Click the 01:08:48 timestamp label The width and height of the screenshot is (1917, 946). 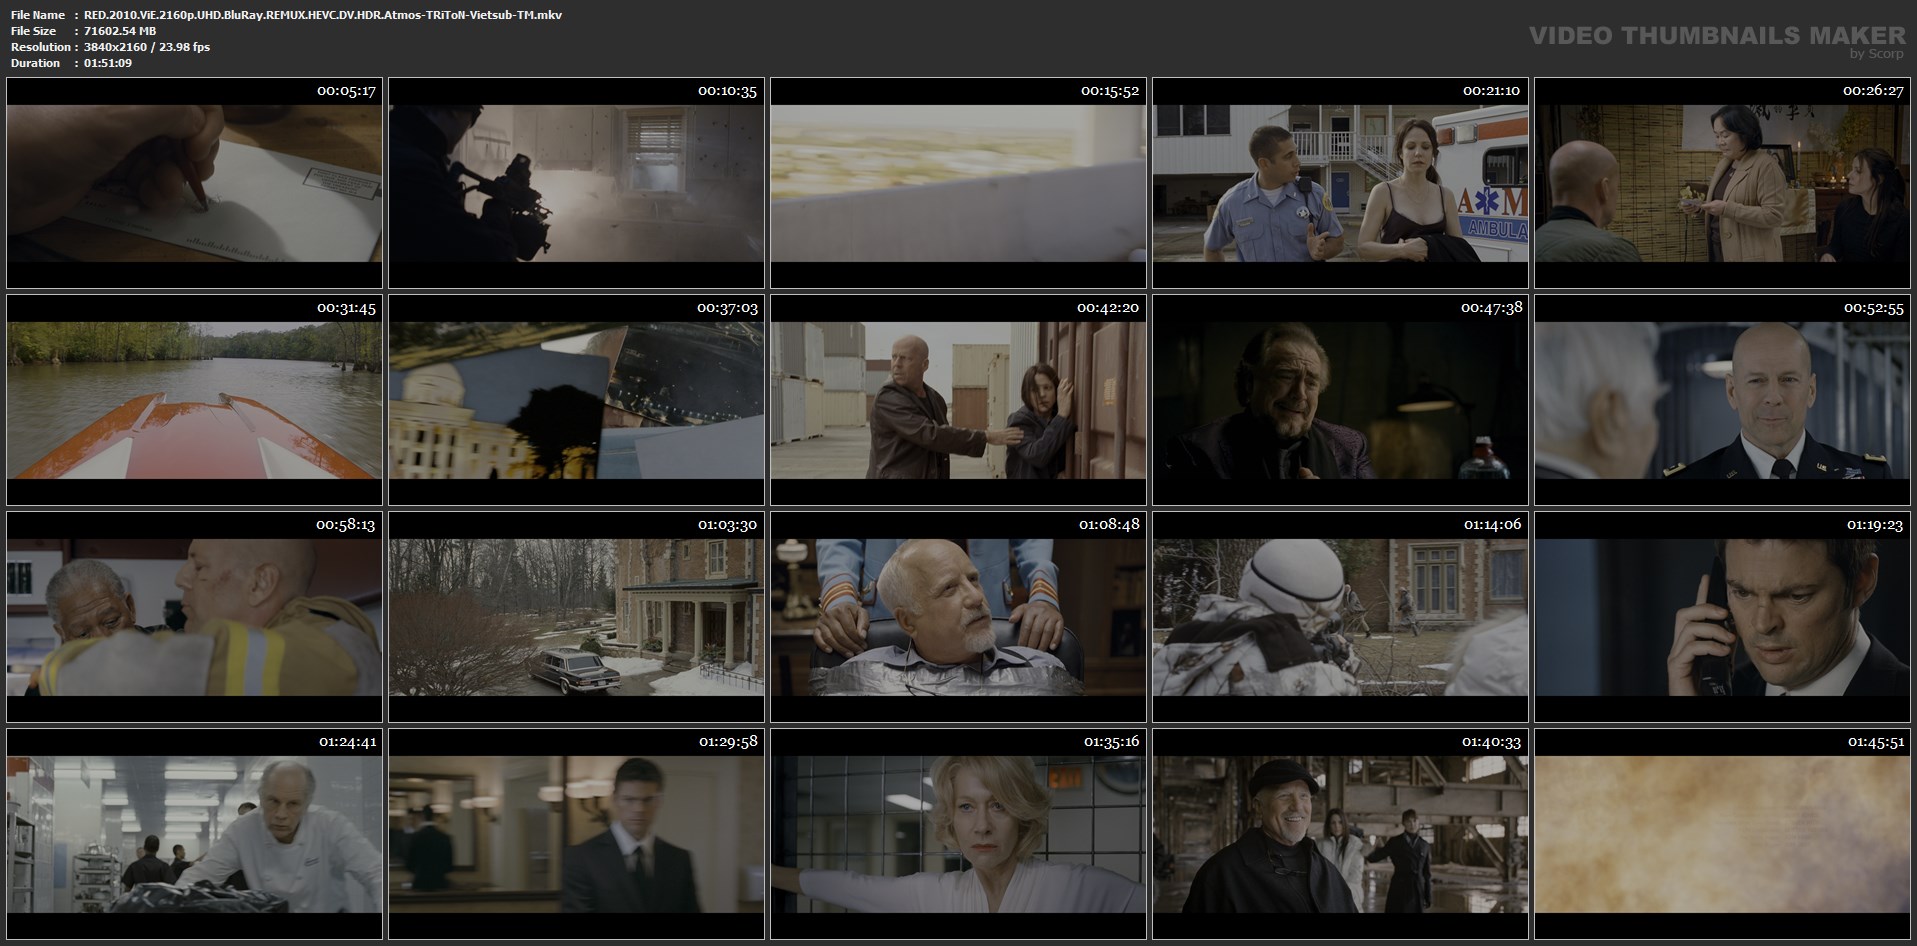pyautogui.click(x=1109, y=525)
